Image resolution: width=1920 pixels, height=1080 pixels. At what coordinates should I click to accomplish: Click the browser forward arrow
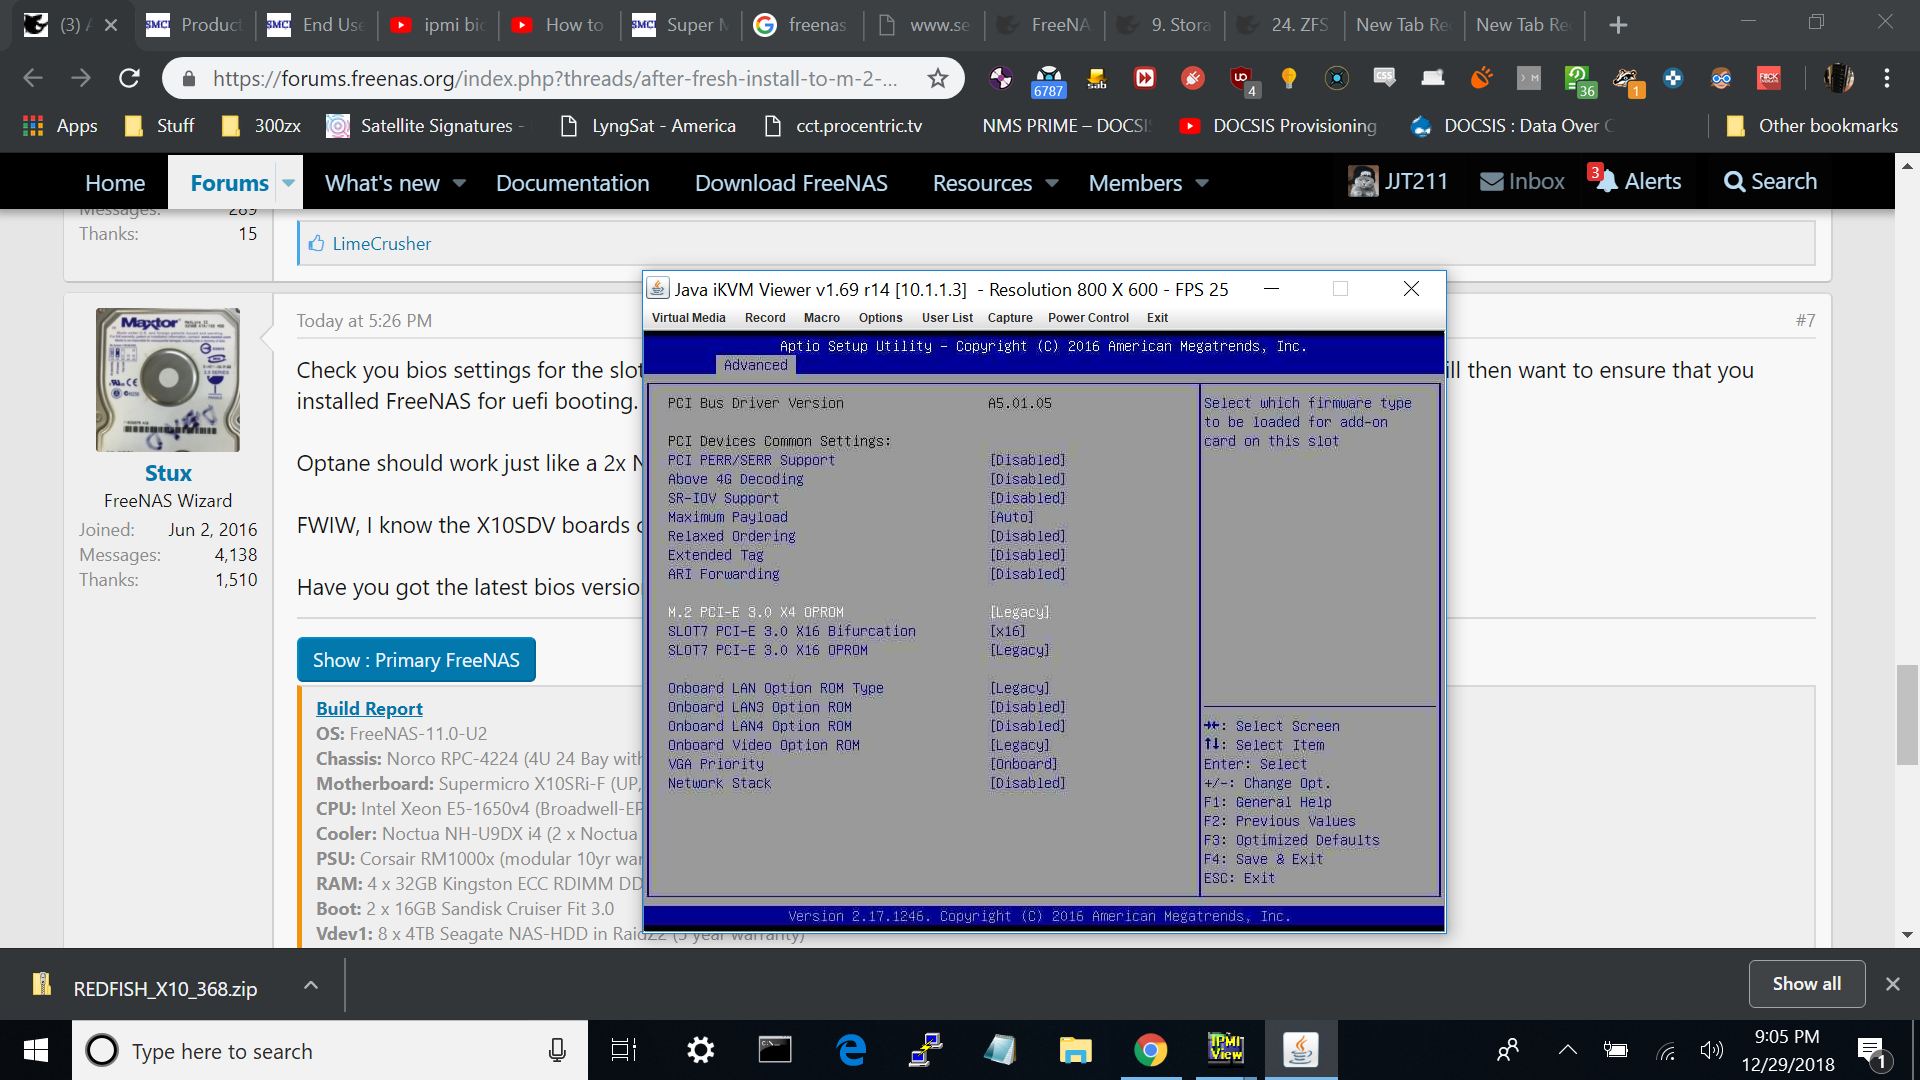[x=81, y=78]
